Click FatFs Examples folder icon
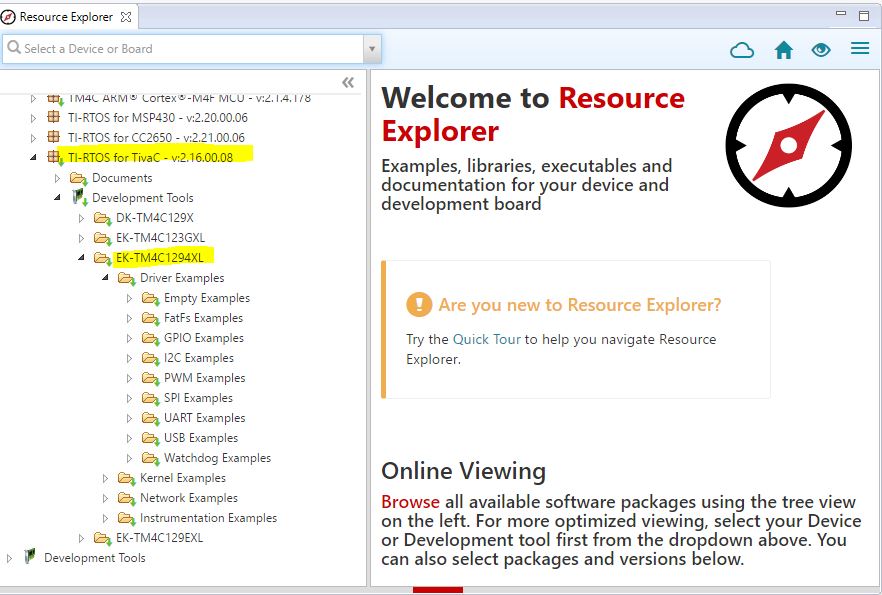 (x=151, y=318)
